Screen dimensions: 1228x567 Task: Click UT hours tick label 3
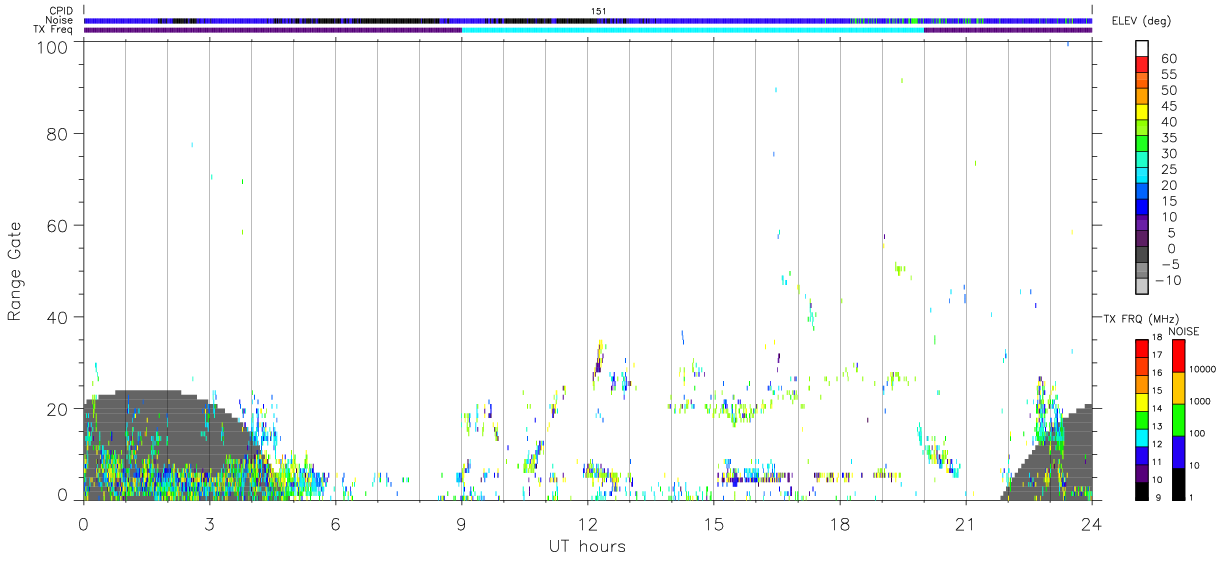tap(209, 523)
